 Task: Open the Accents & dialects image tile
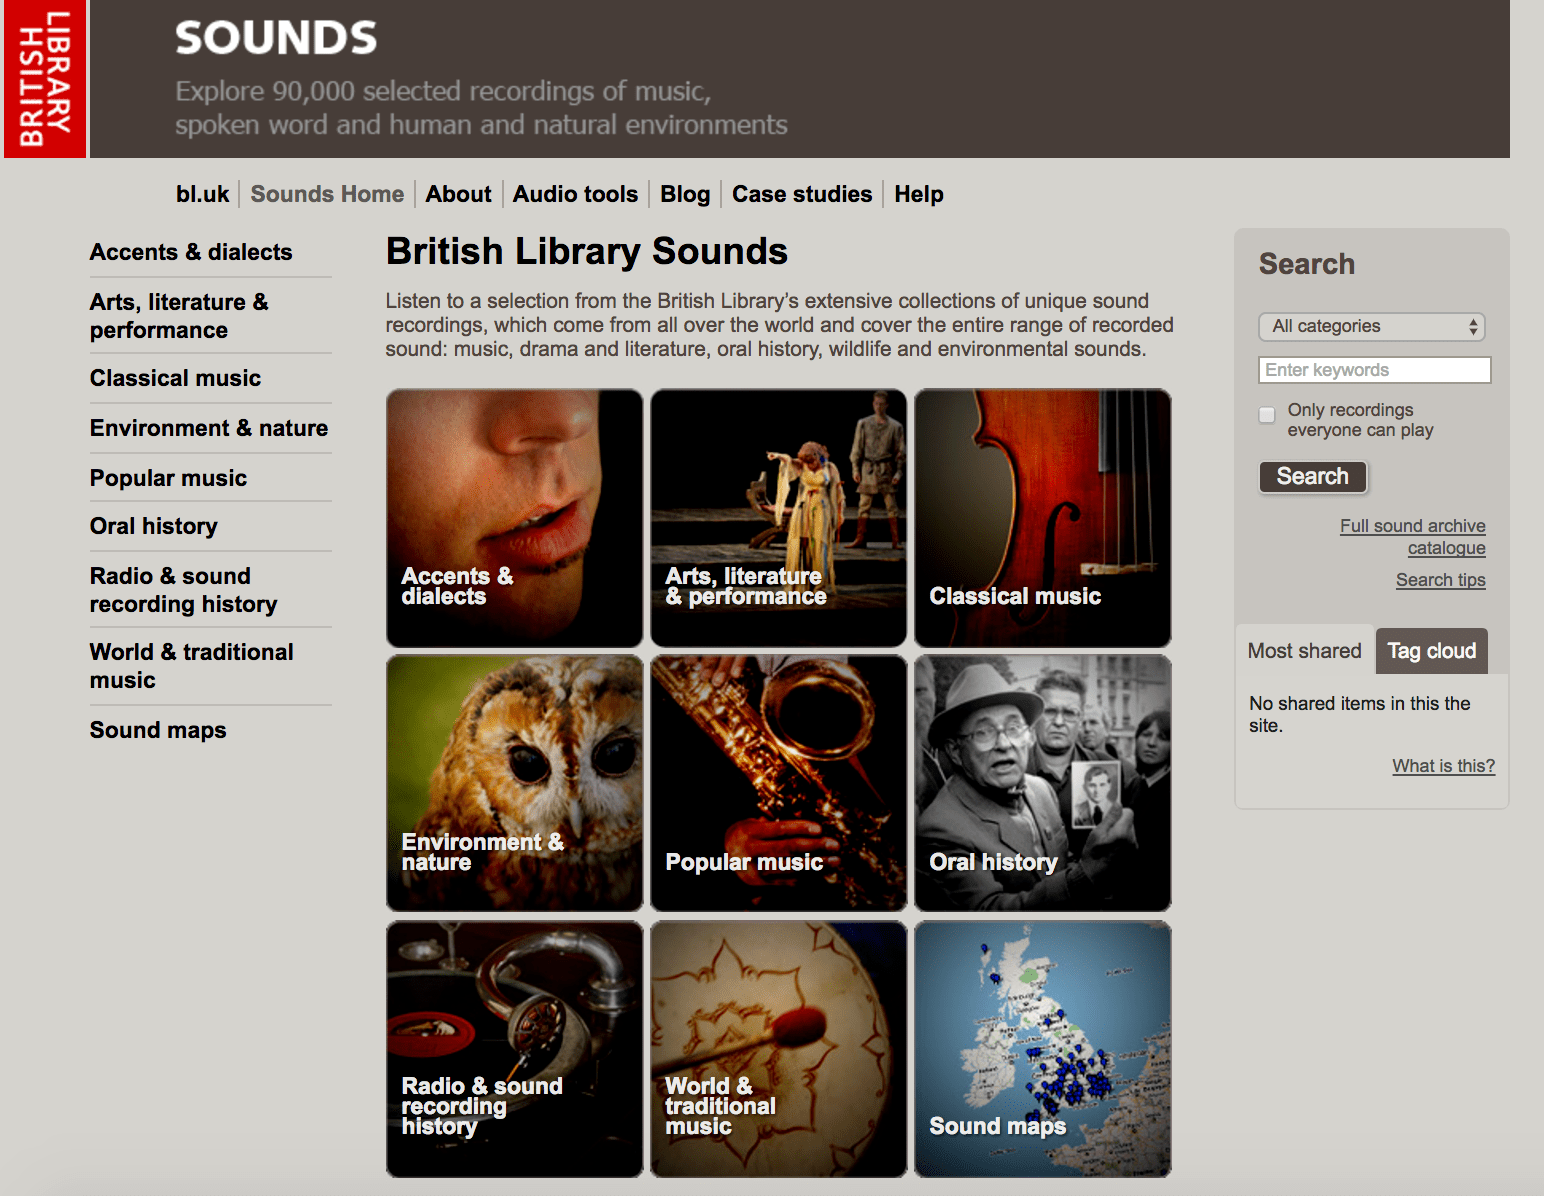point(514,518)
